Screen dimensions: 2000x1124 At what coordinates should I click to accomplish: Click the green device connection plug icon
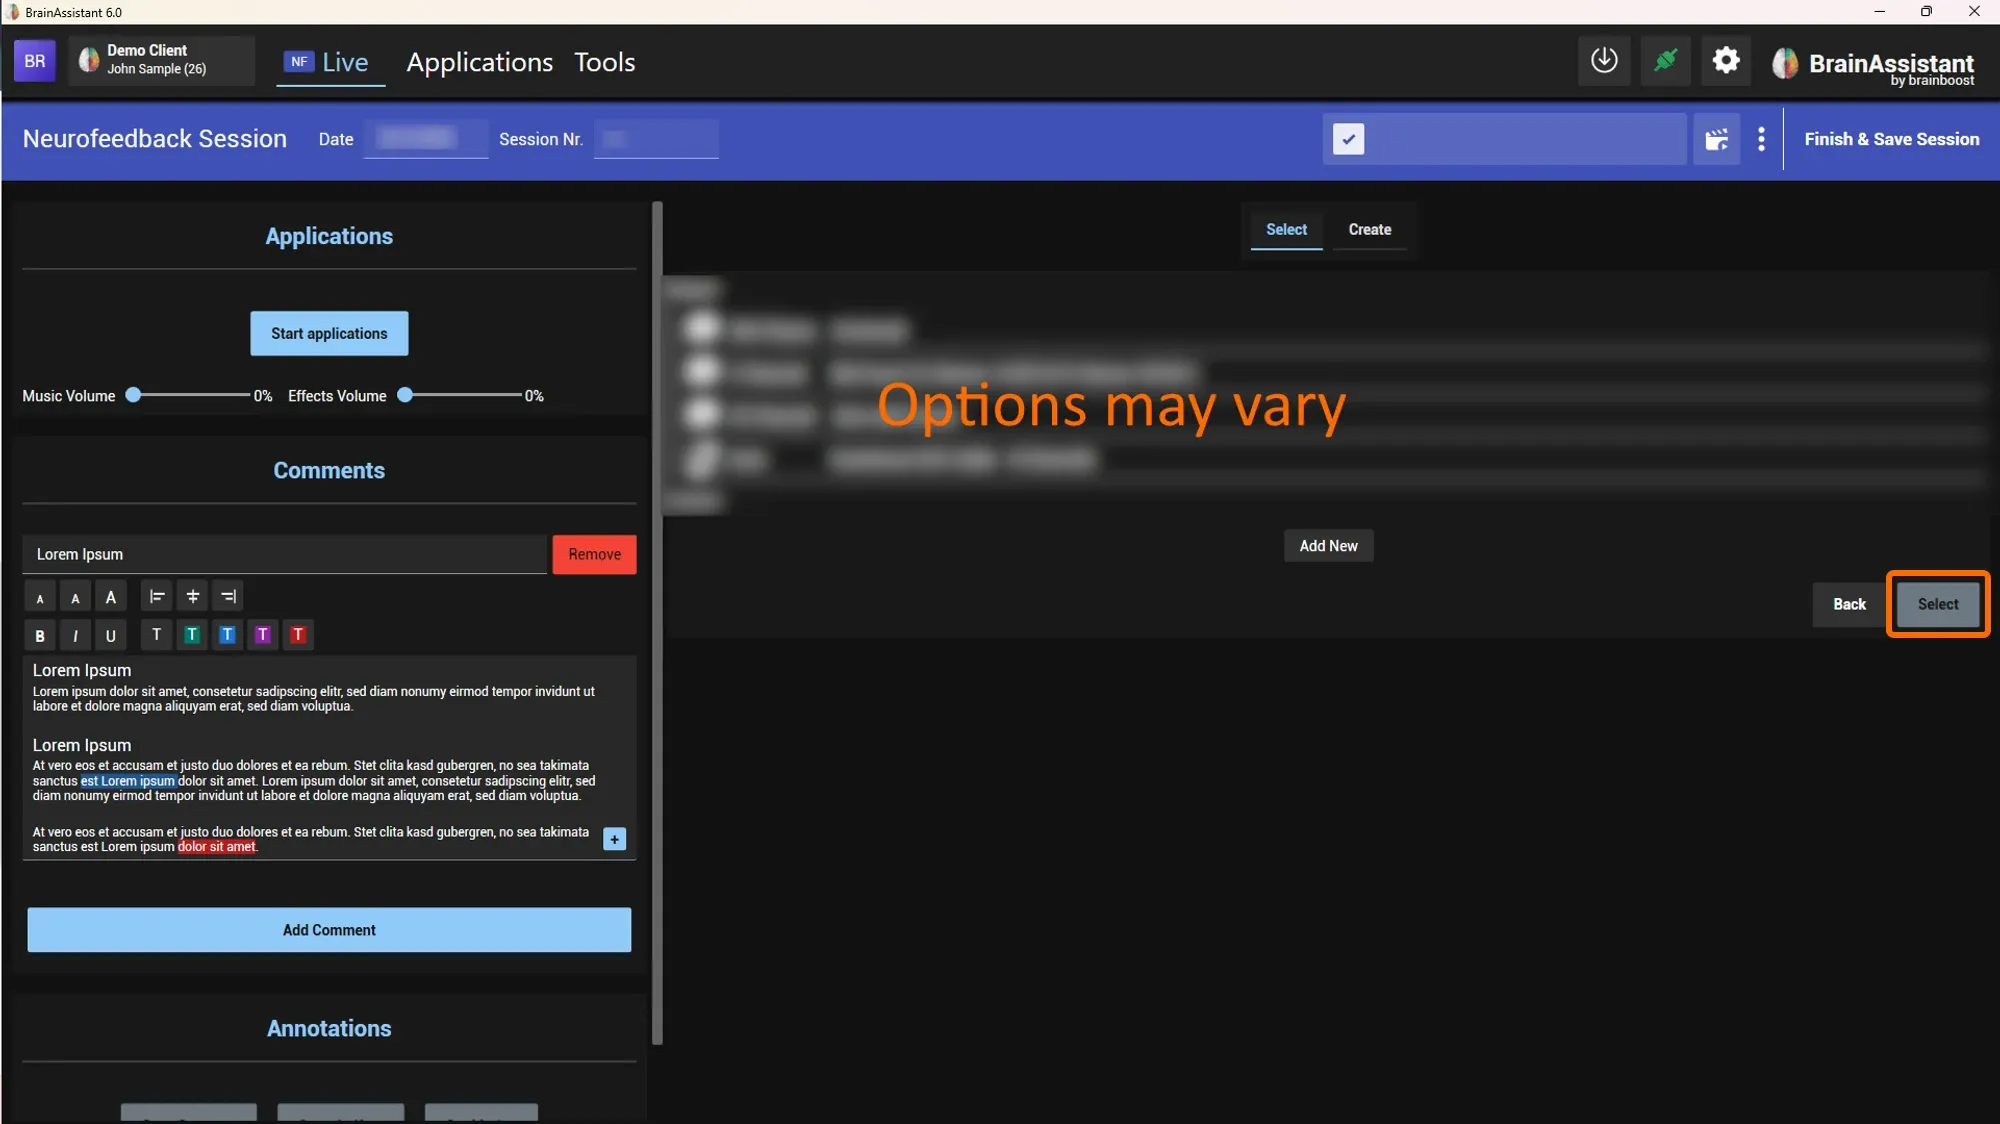(x=1665, y=61)
